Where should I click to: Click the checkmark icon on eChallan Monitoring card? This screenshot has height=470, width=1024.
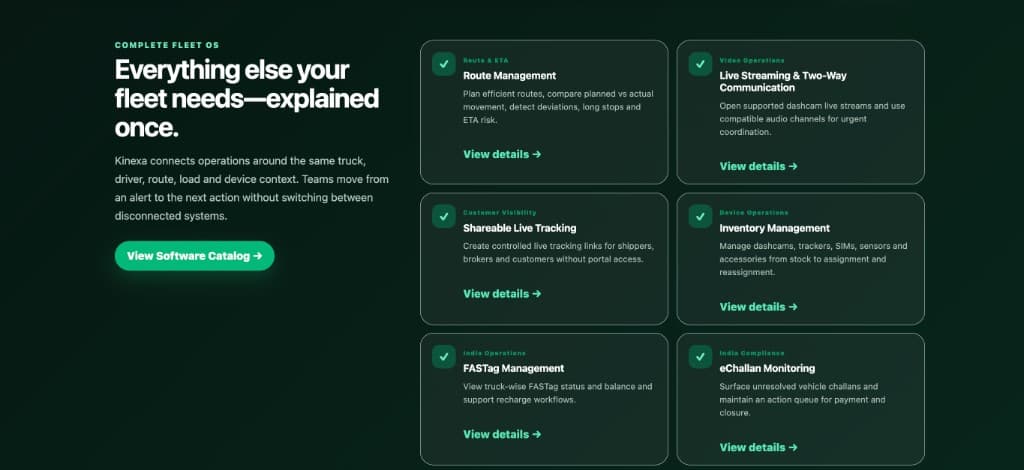[700, 357]
